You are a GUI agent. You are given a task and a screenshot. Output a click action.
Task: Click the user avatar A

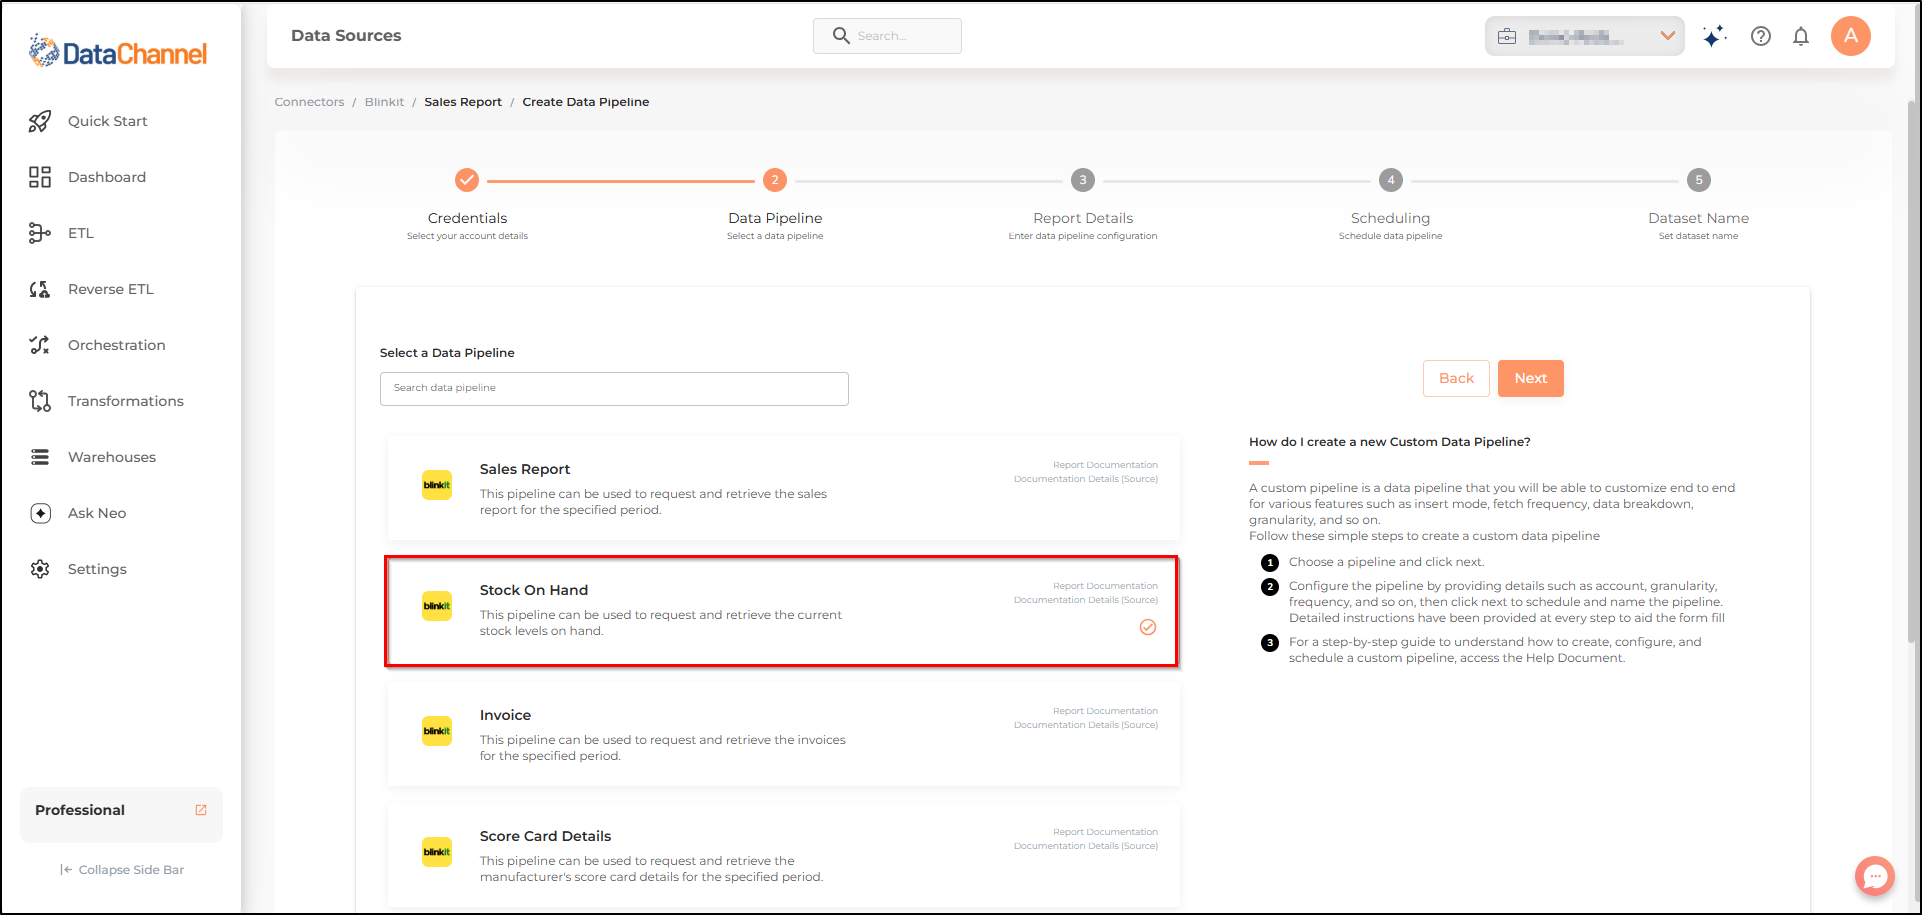pos(1851,36)
